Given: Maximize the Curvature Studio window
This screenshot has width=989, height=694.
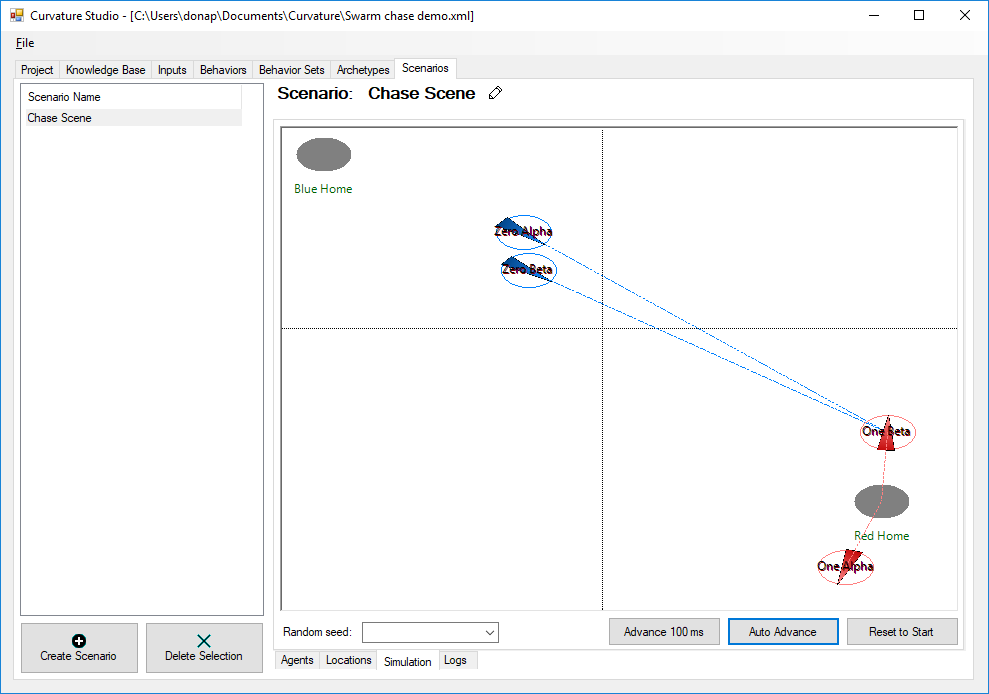Looking at the screenshot, I should [919, 15].
